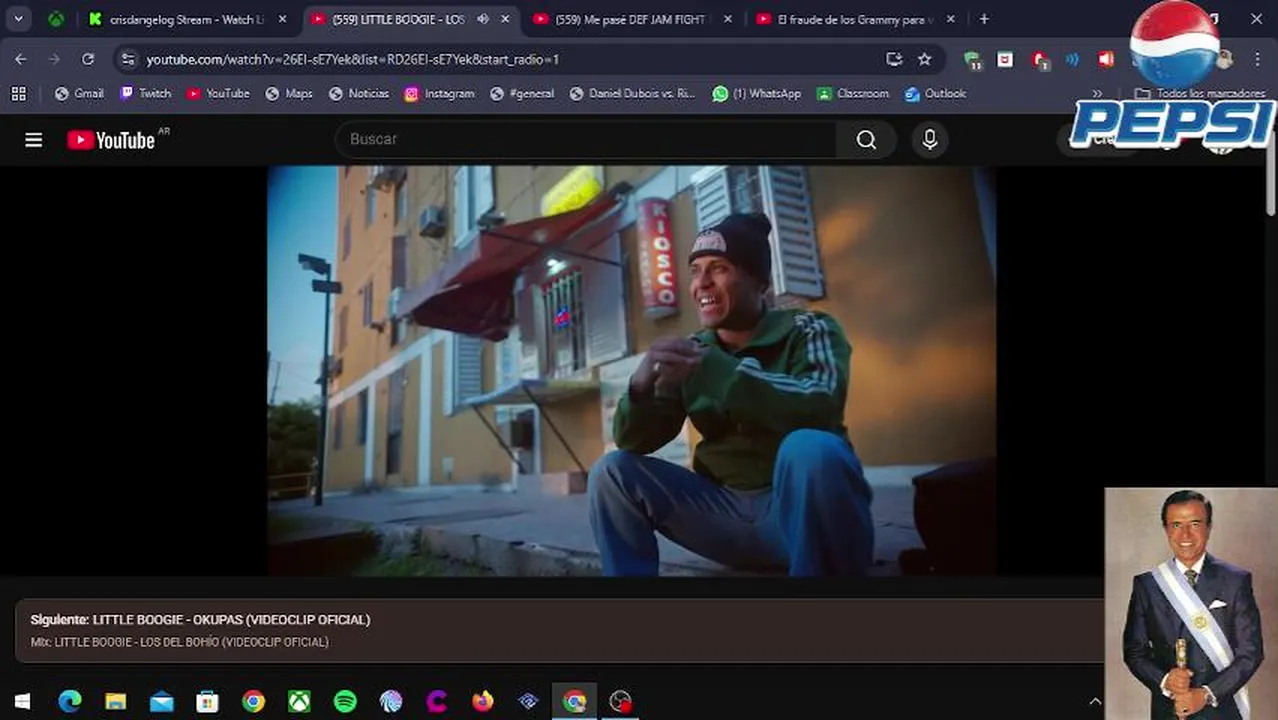The image size is (1278, 720).
Task: Open Spotify from taskbar
Action: point(345,702)
